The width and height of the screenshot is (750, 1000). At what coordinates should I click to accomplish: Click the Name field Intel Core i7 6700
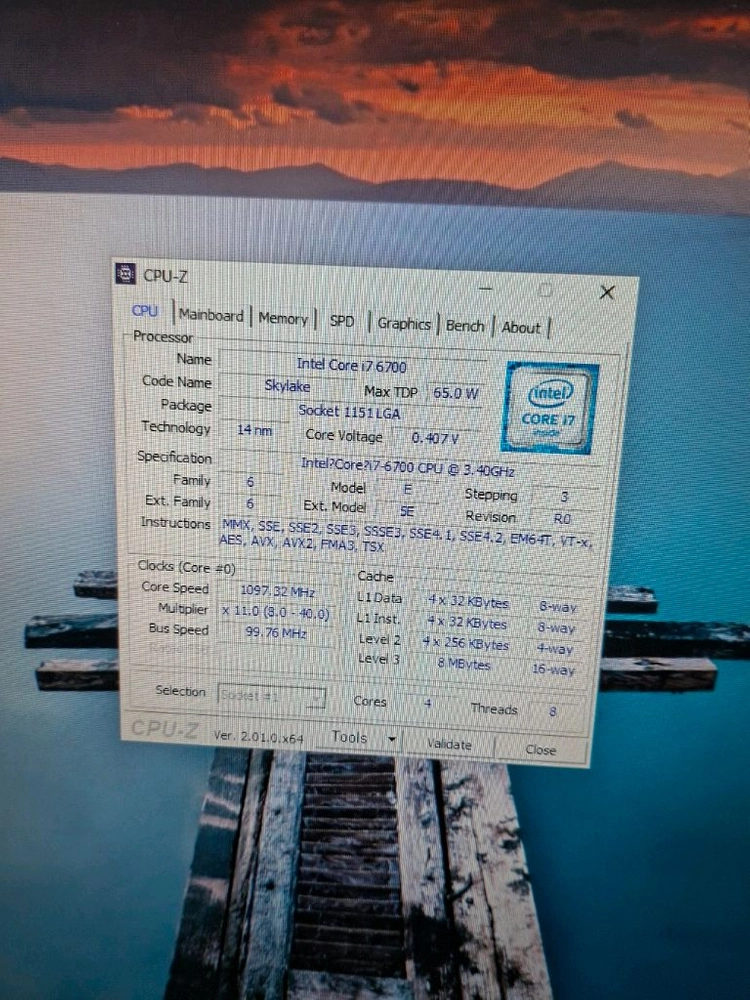click(351, 365)
